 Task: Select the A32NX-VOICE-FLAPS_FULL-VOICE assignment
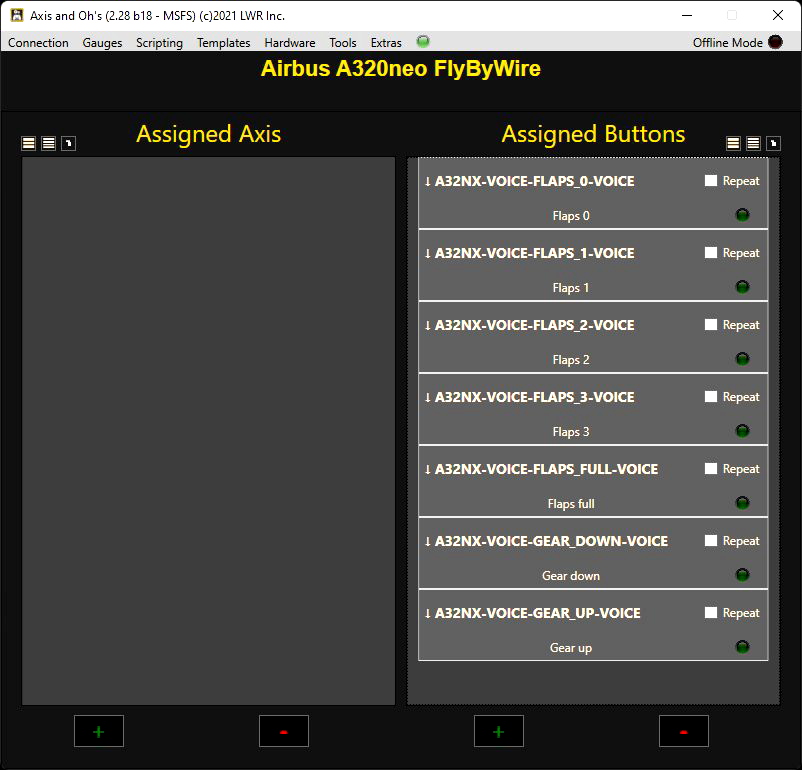(593, 481)
